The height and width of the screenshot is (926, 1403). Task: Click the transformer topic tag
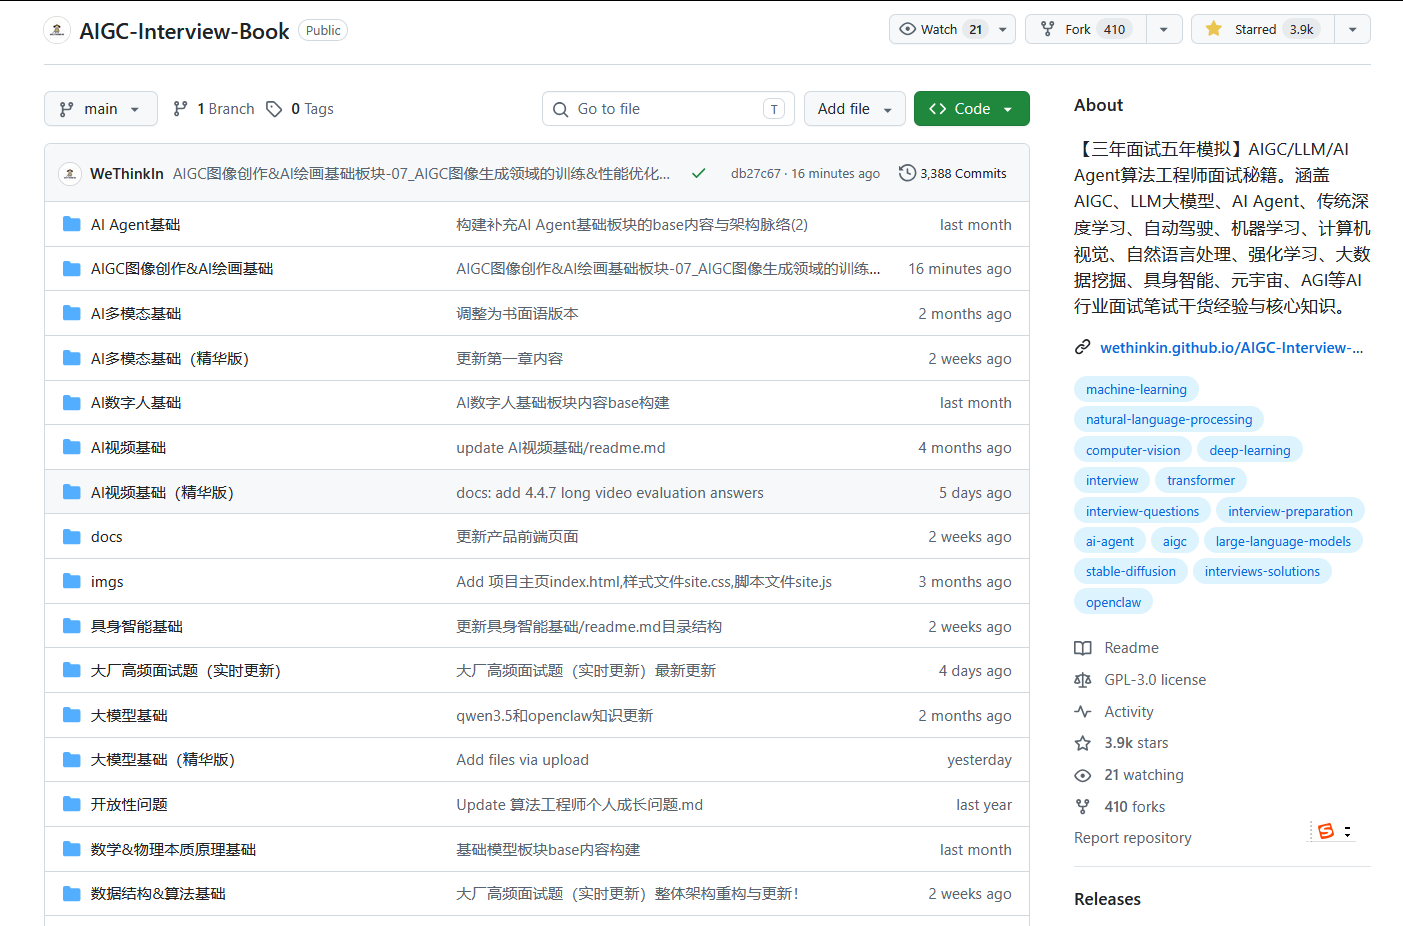[1200, 480]
